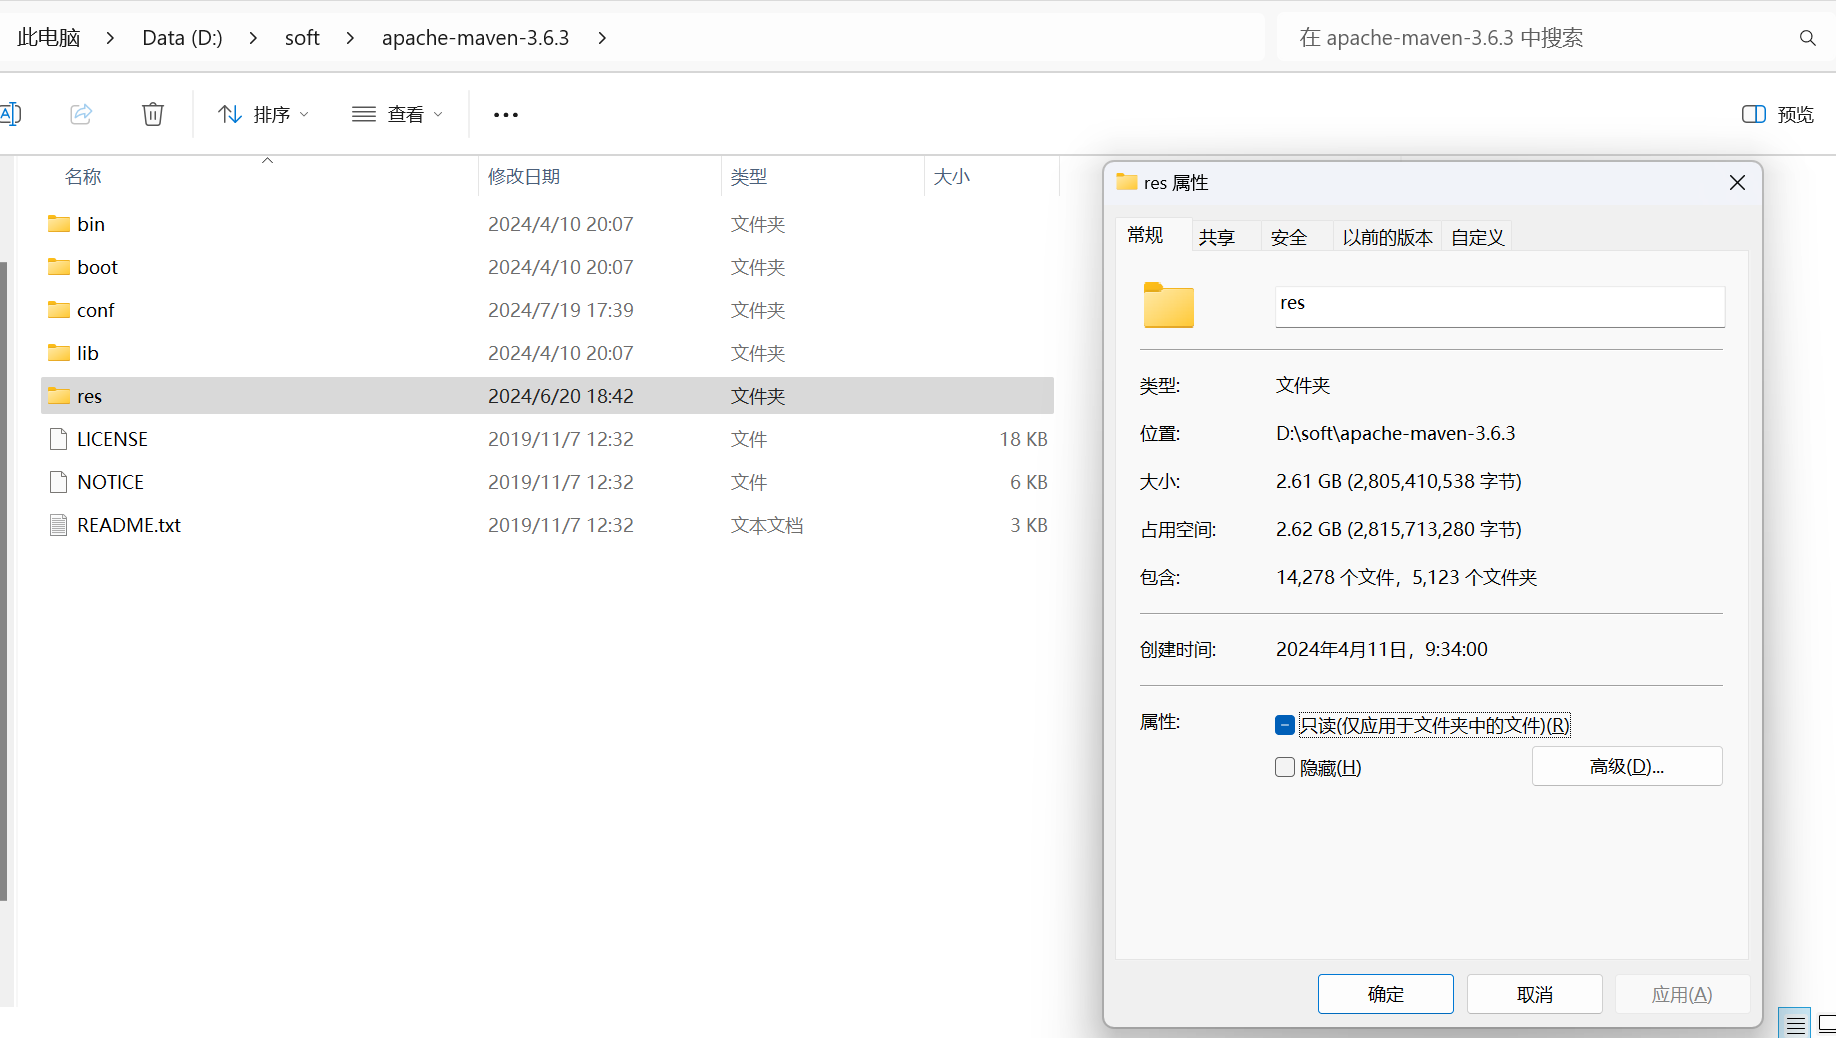The width and height of the screenshot is (1836, 1038).
Task: Select the bin folder icon
Action: point(59,224)
